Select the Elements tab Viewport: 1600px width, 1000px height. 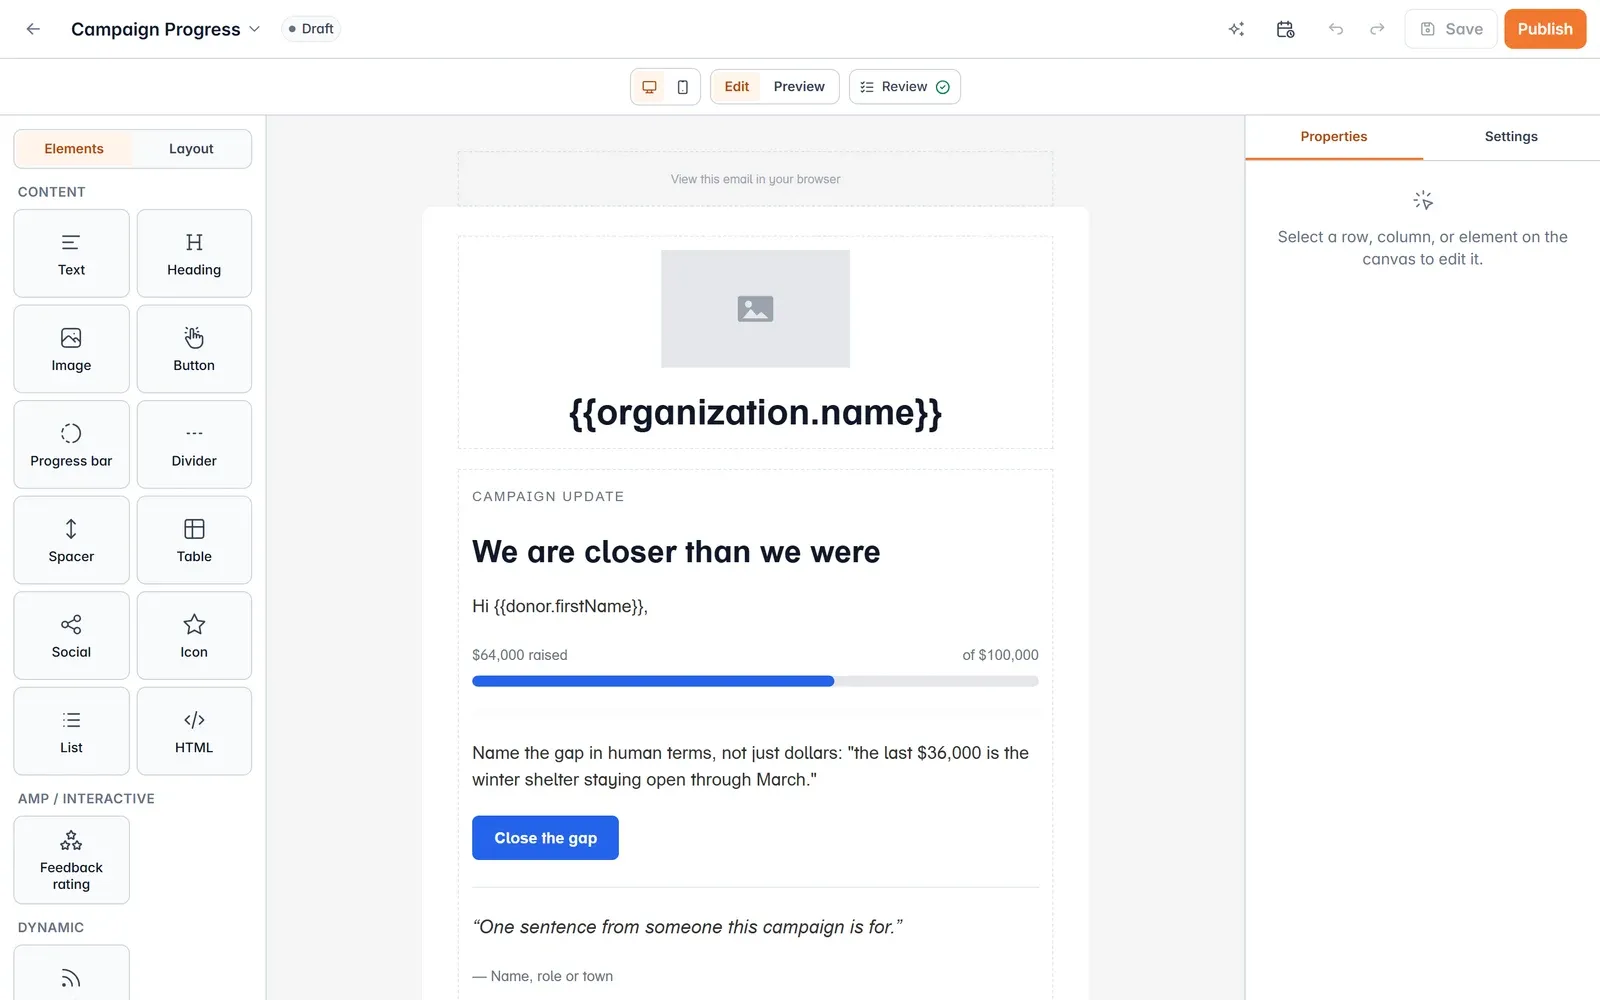point(74,149)
